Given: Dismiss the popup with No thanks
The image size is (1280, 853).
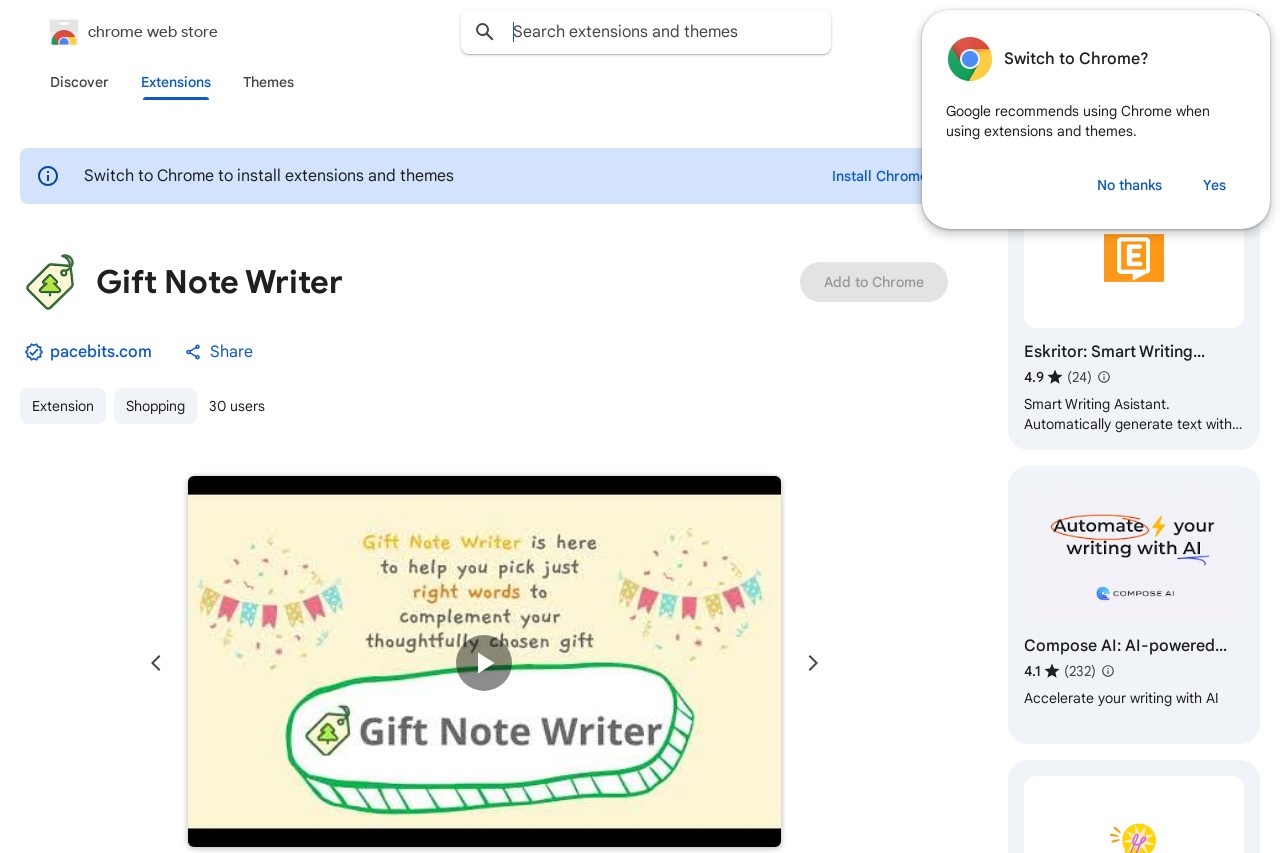Looking at the screenshot, I should tap(1129, 185).
